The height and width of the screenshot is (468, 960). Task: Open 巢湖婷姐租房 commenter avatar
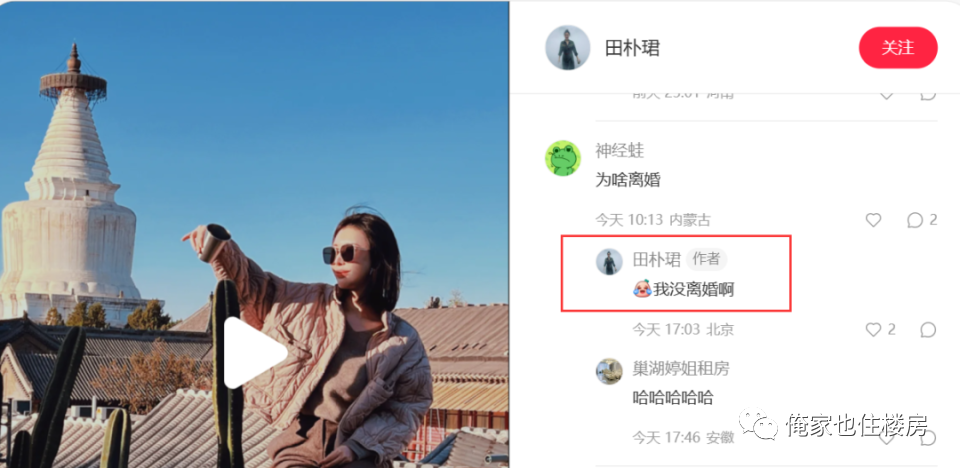609,371
